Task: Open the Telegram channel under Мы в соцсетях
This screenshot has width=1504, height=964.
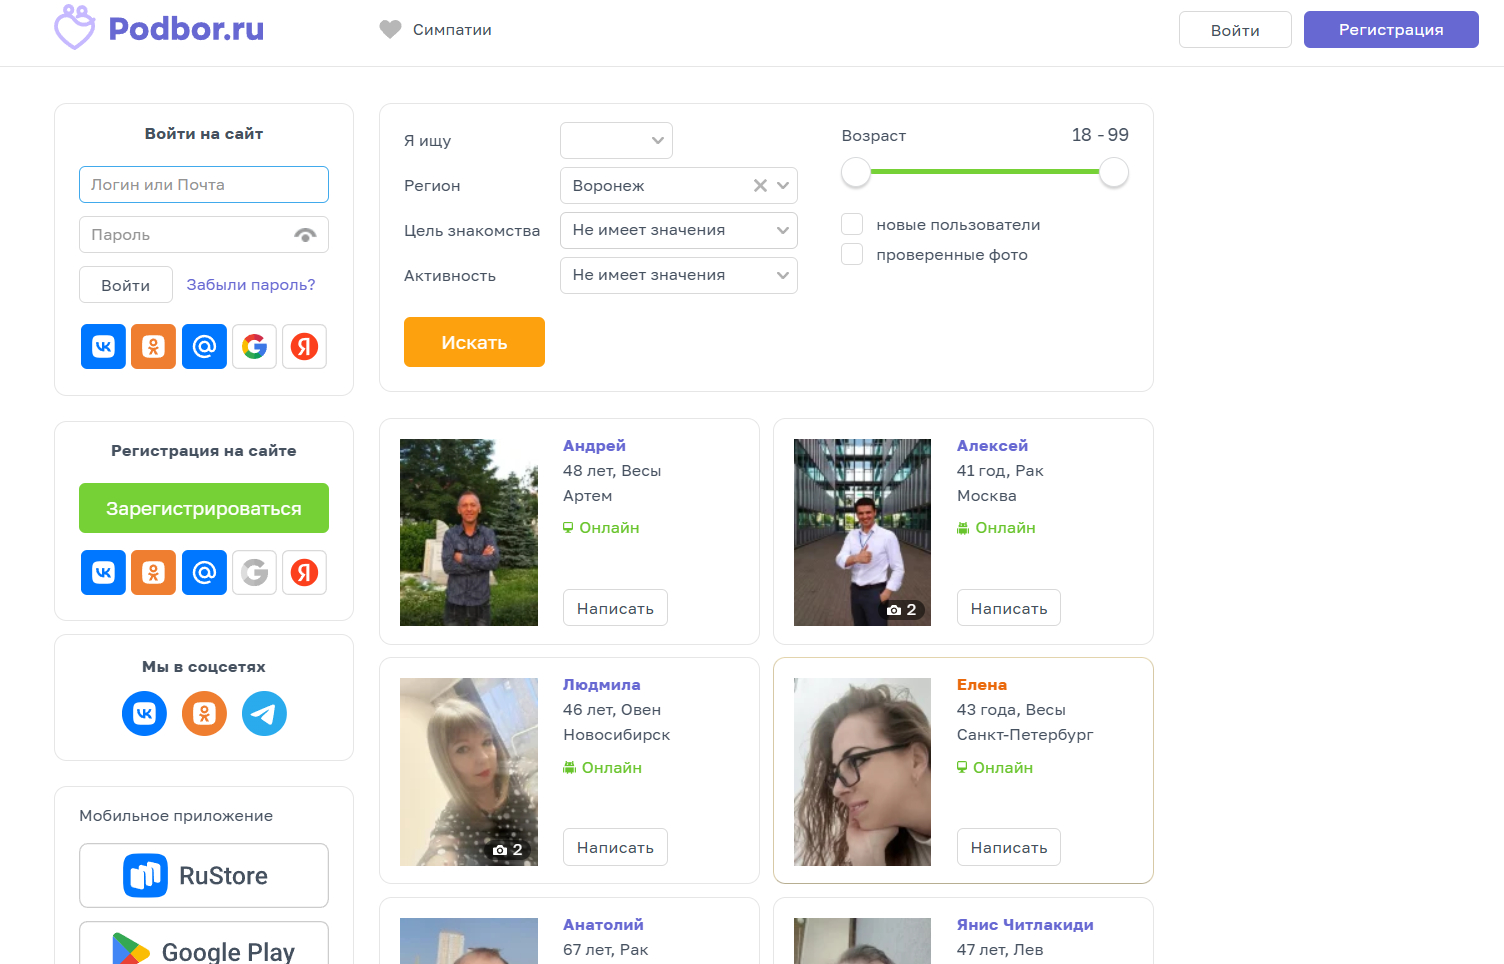Action: pos(264,714)
